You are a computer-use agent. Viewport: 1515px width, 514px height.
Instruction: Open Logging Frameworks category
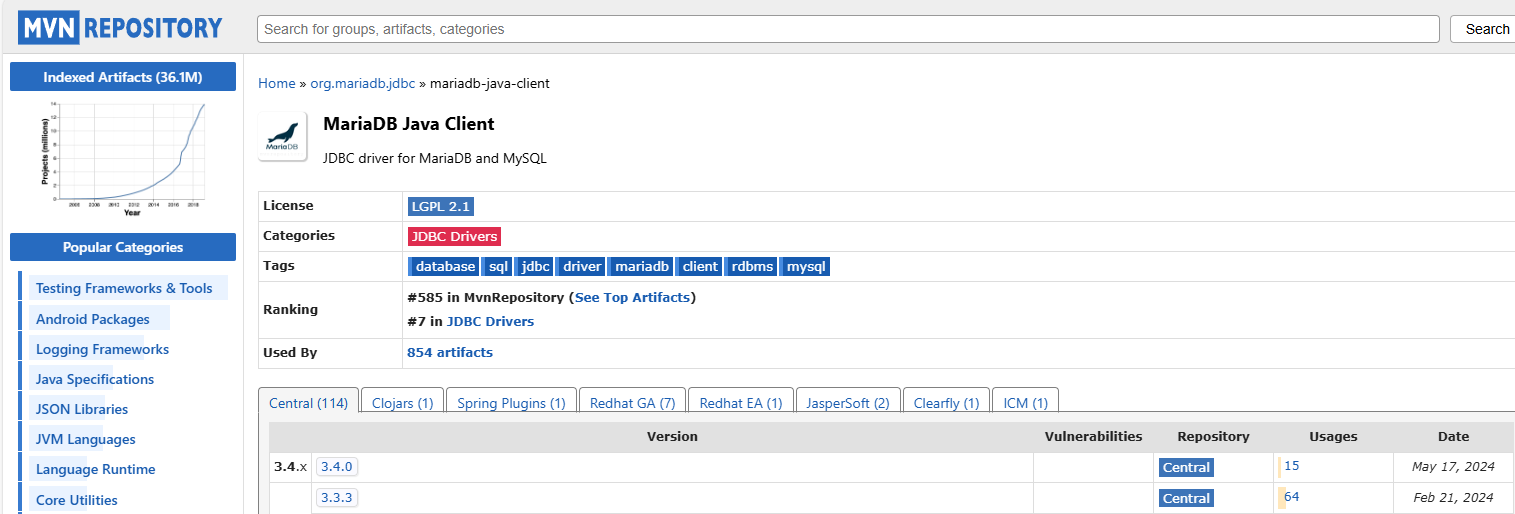click(x=102, y=349)
